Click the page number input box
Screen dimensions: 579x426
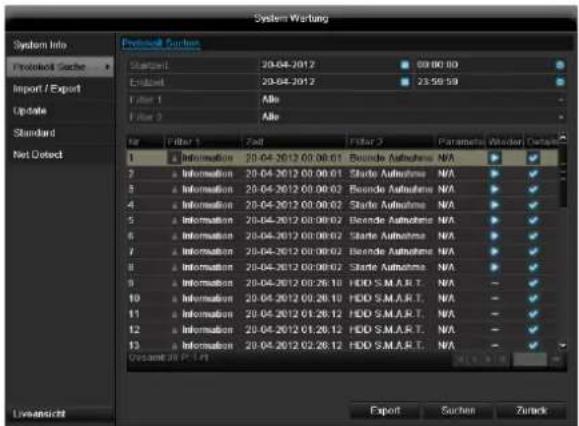[x=530, y=359]
